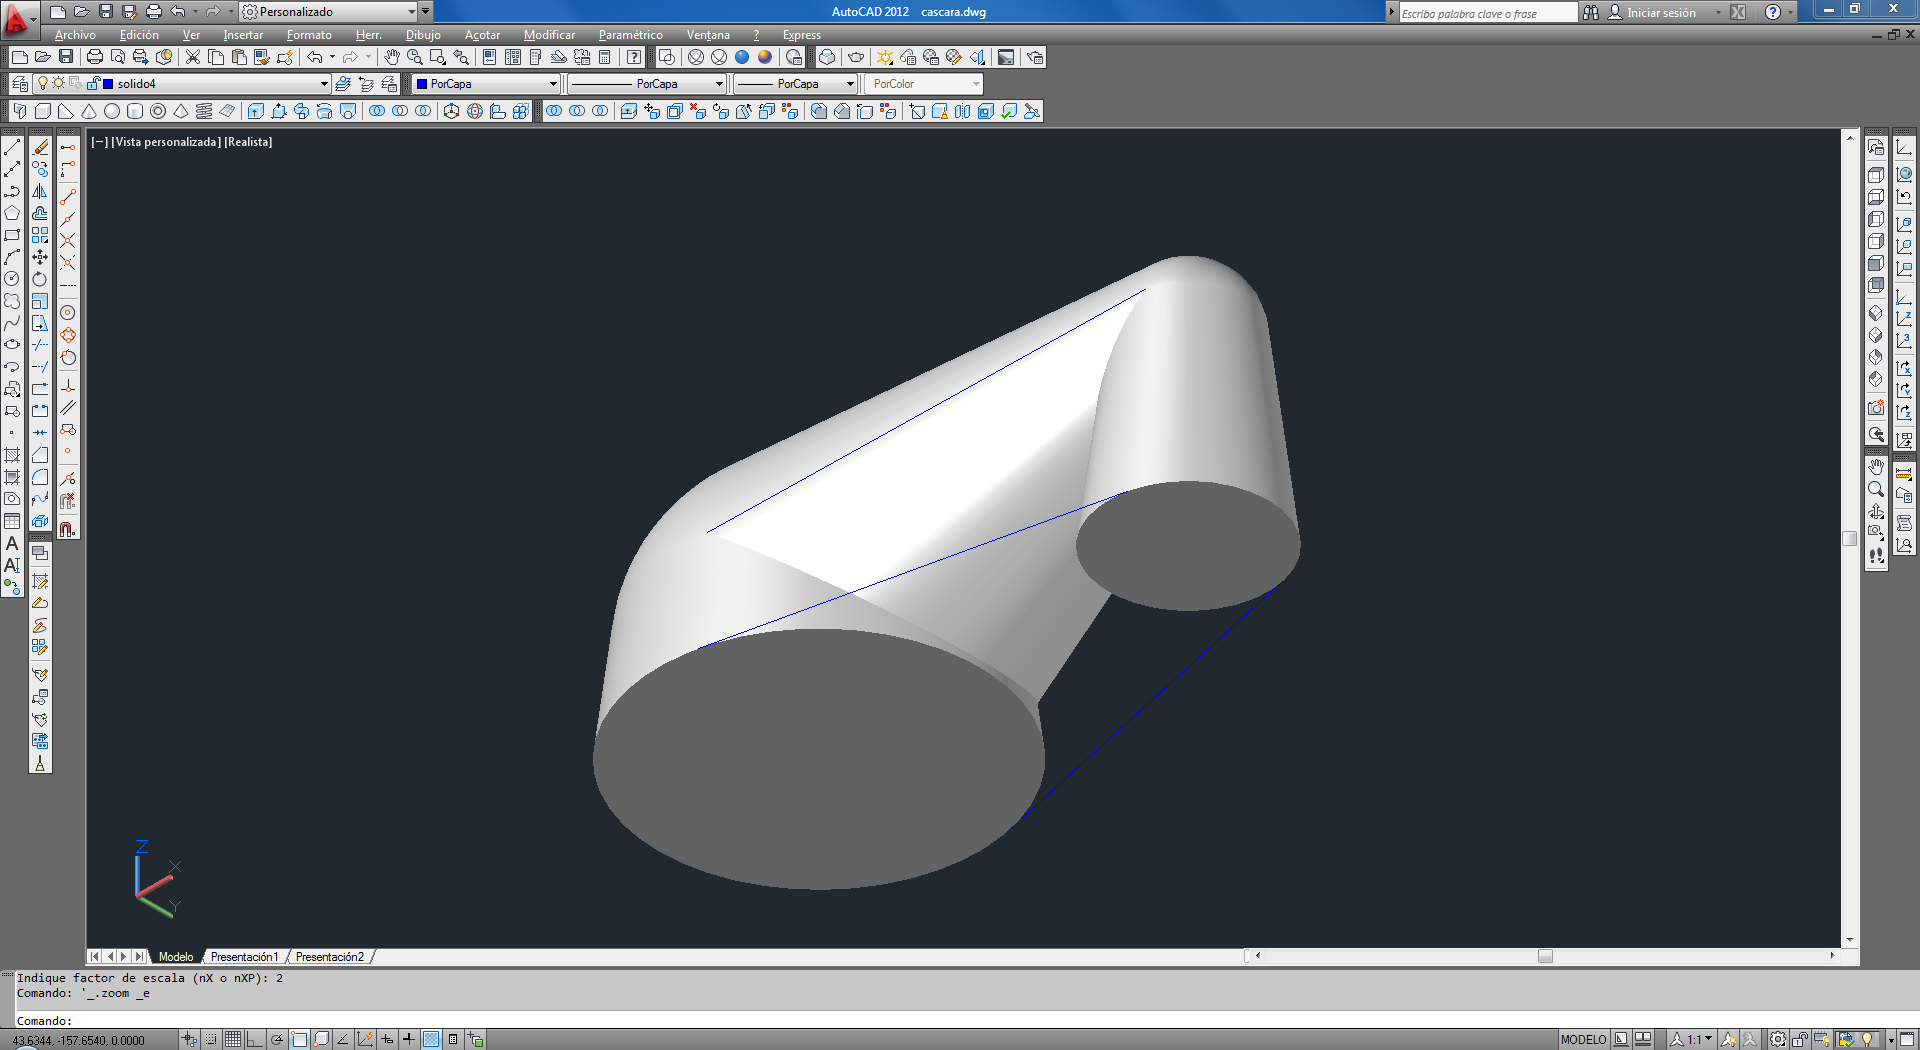This screenshot has height=1050, width=1920.
Task: Select the Endpoint object snap
Action: [68, 197]
